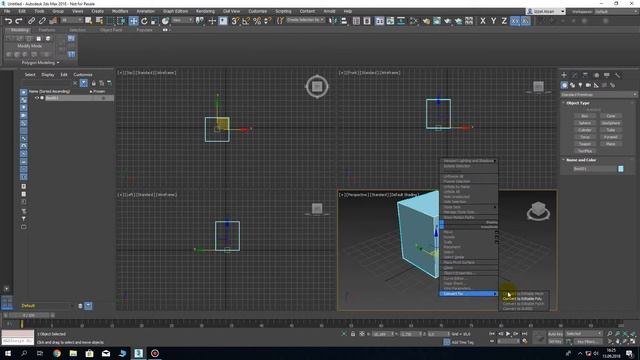Select the Shapes category in Create panel
640x360 pixels.
tap(572, 85)
